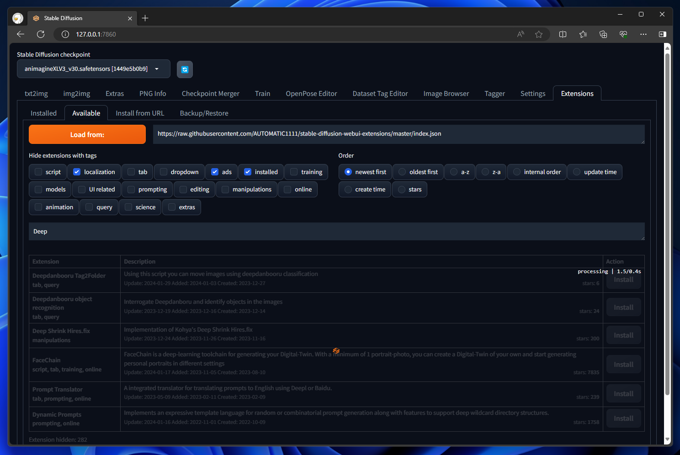Open the browser settings ellipsis menu
Screen dimensions: 680x455
tap(643, 34)
